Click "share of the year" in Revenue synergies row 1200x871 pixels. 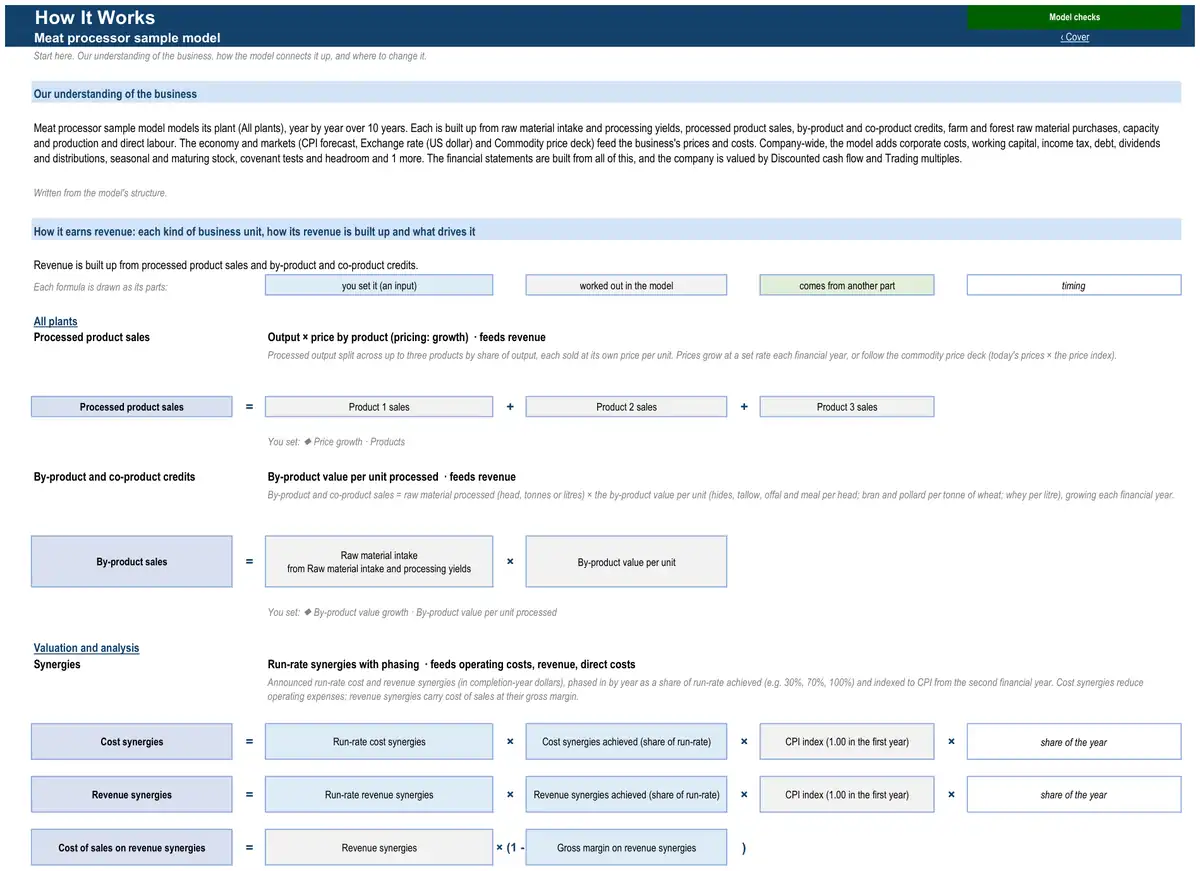[x=1074, y=795]
